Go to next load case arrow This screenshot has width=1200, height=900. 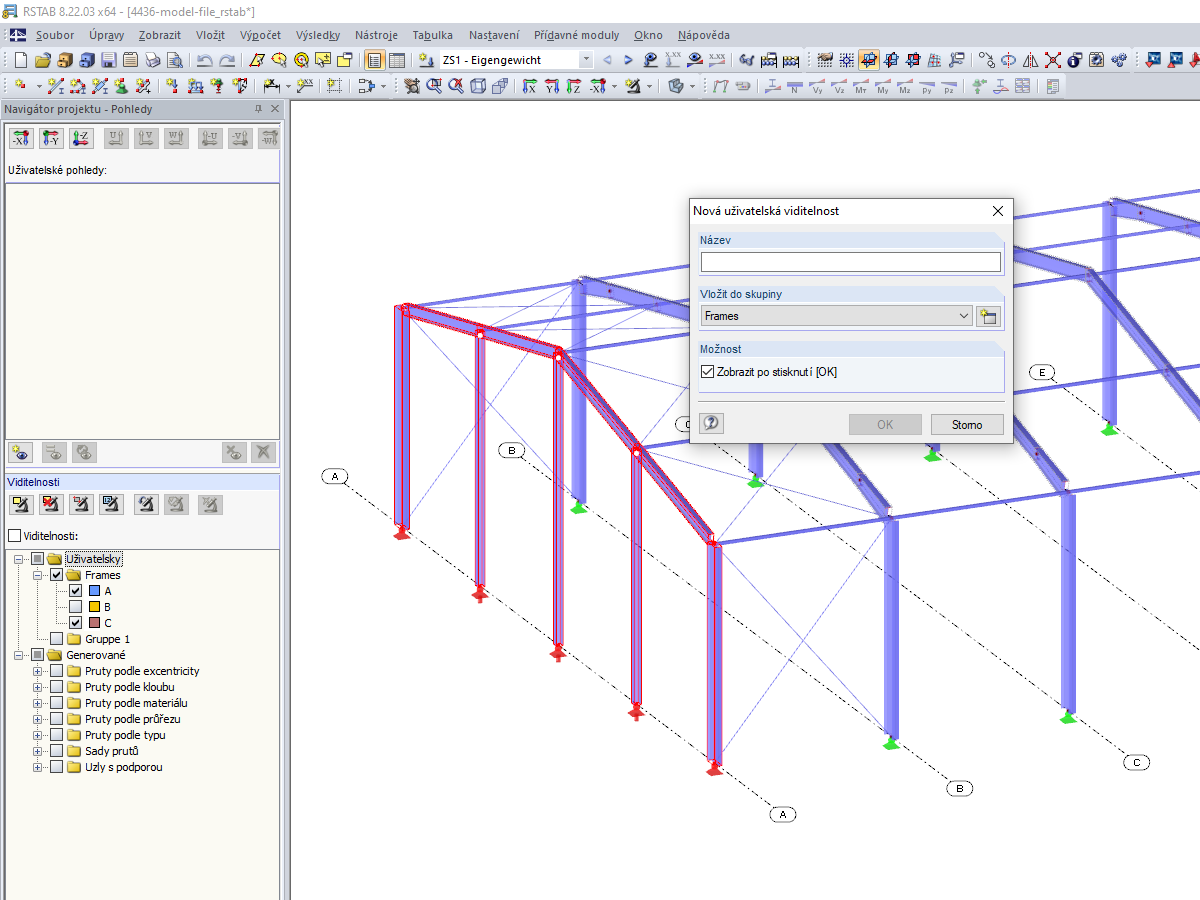pyautogui.click(x=628, y=60)
